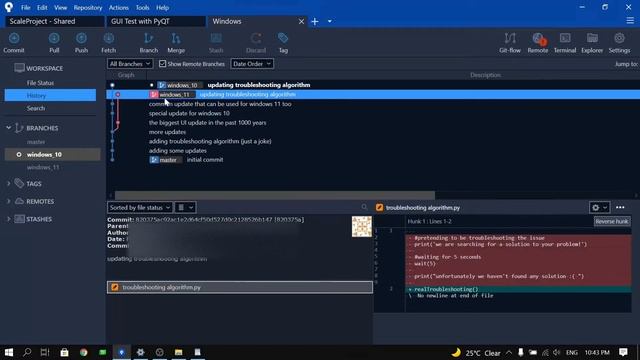Open the Repository menu
The width and height of the screenshot is (640, 360).
point(88,7)
